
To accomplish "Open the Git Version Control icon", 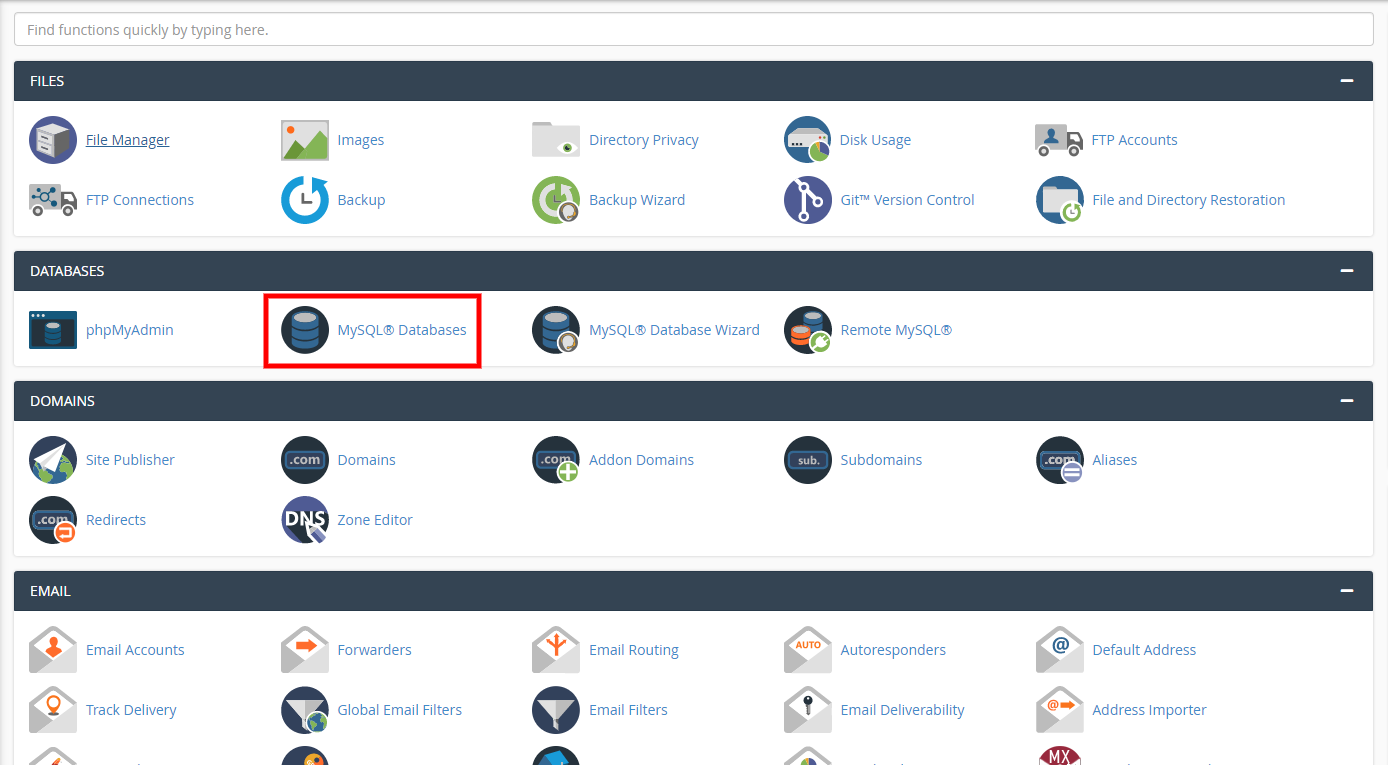I will pos(808,200).
